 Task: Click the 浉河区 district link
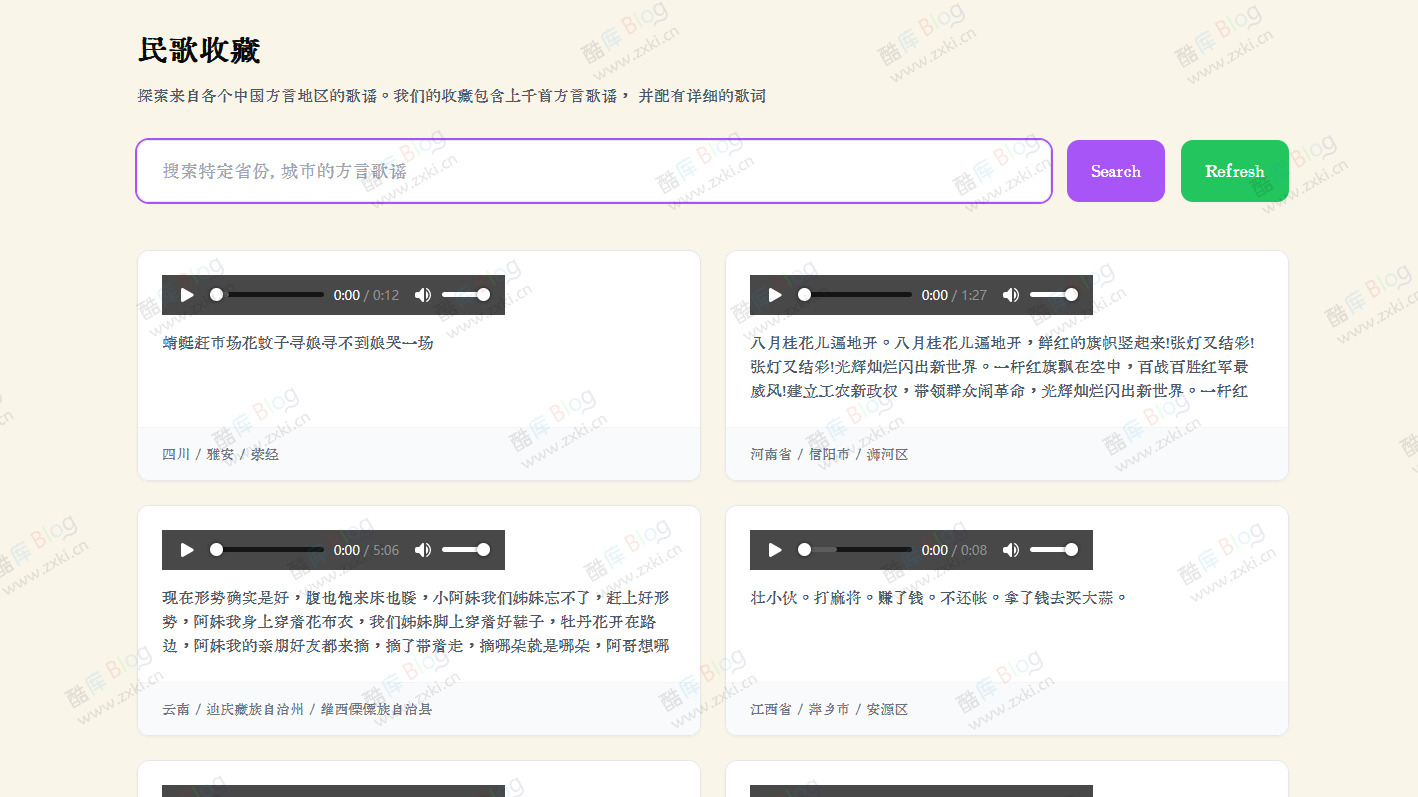tap(886, 453)
